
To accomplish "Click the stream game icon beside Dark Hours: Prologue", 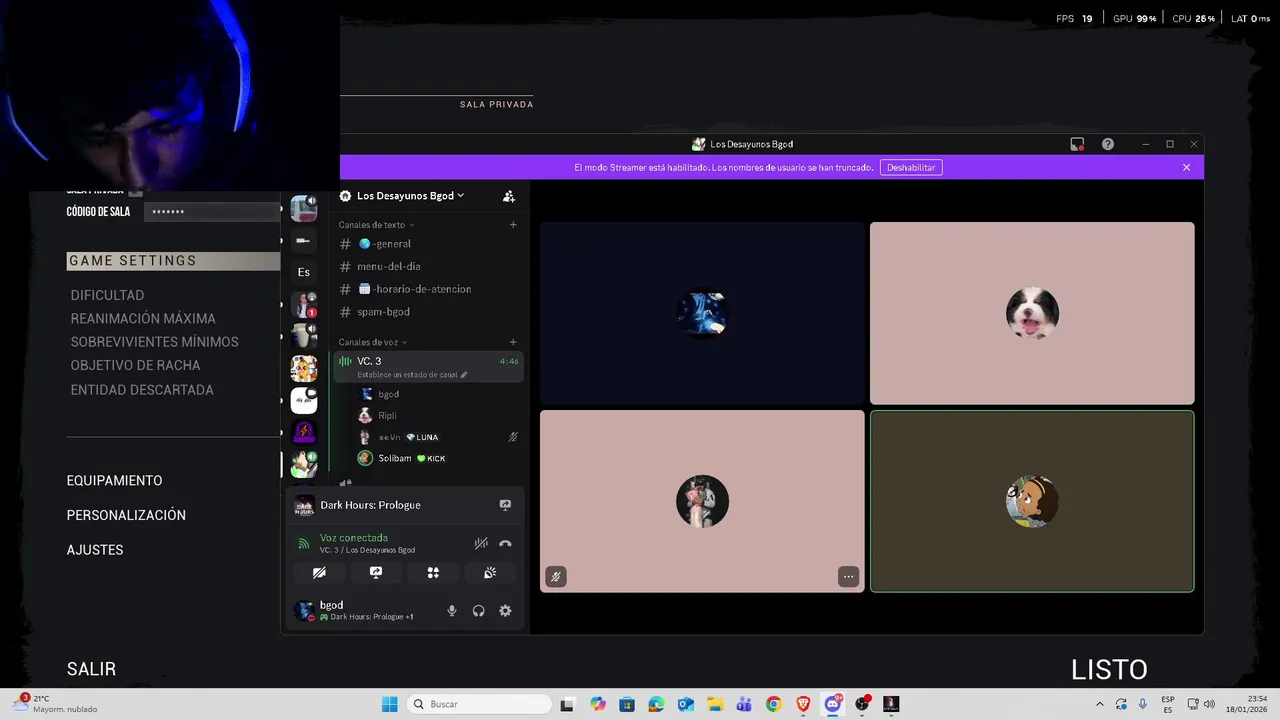I will [505, 505].
